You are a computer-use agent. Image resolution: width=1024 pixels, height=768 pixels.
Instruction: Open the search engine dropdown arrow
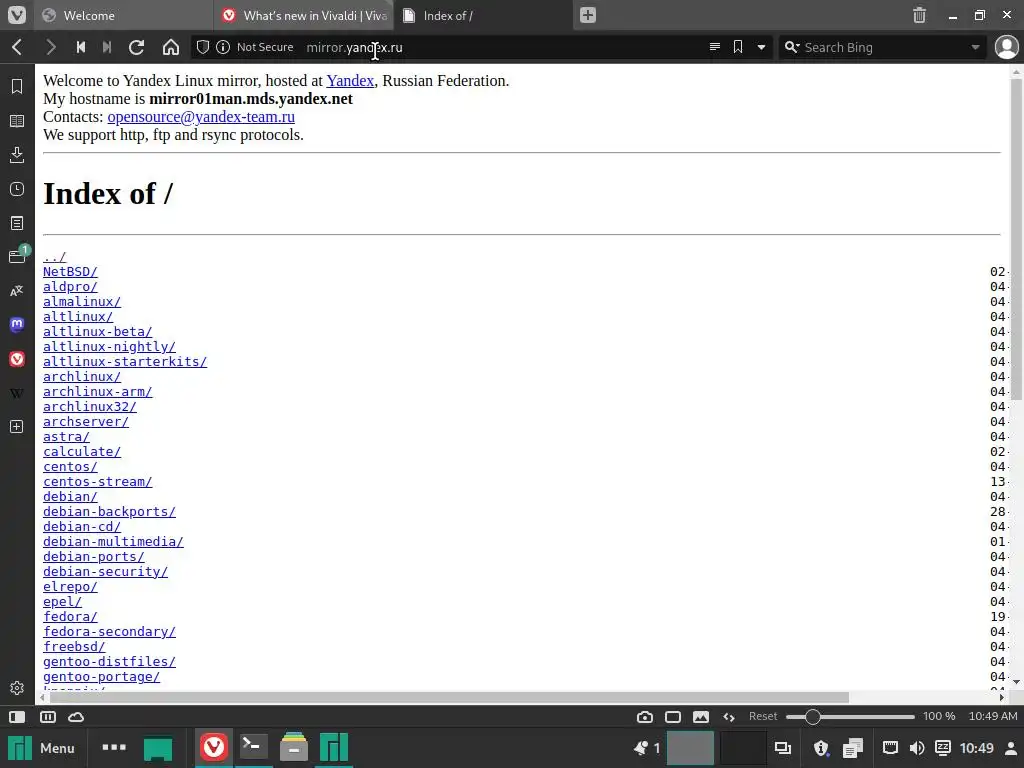coord(975,47)
